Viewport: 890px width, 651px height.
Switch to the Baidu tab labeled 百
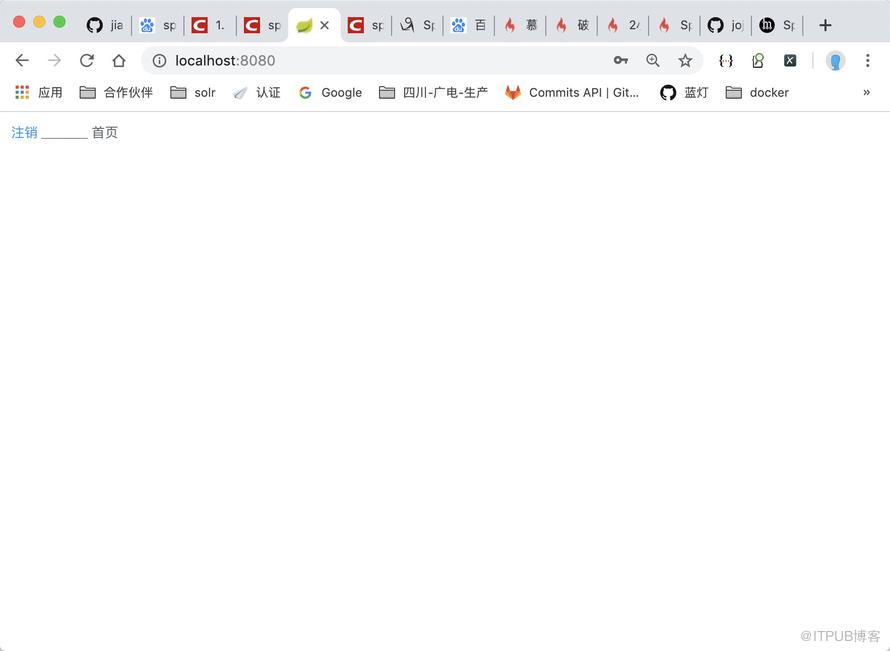click(469, 25)
